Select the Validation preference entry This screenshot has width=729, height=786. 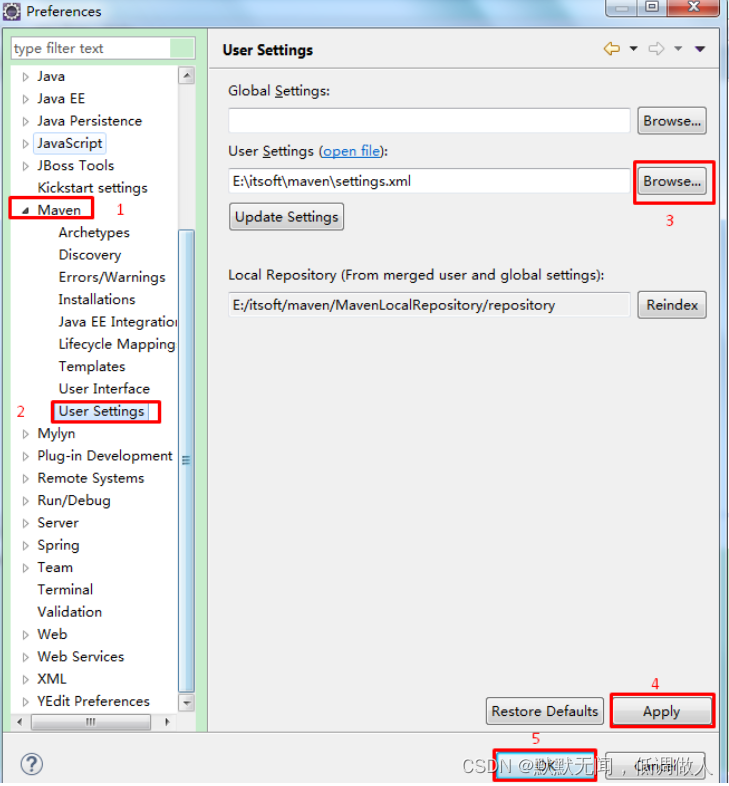pos(70,613)
